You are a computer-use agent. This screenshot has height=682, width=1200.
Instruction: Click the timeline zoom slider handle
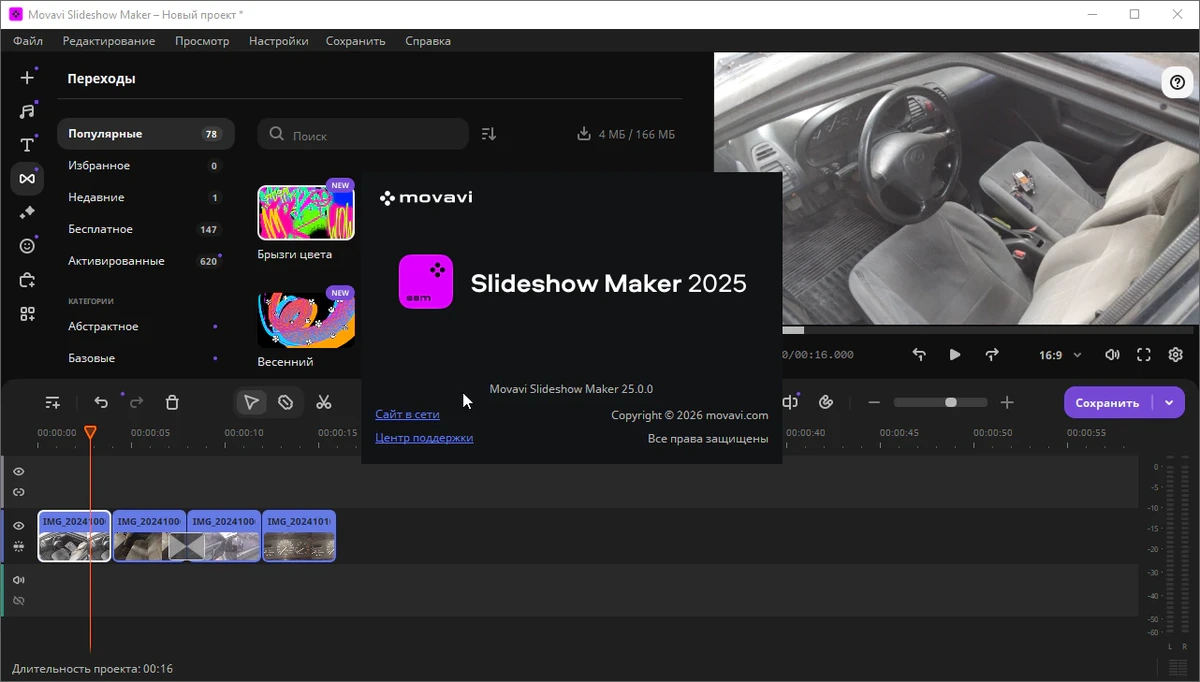click(x=951, y=402)
